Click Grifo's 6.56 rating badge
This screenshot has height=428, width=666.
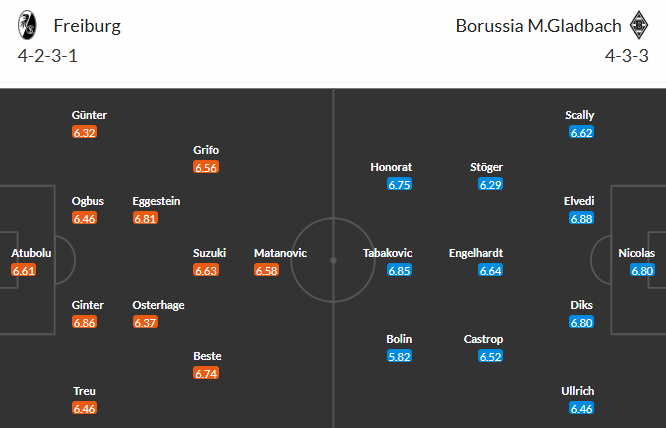point(206,168)
